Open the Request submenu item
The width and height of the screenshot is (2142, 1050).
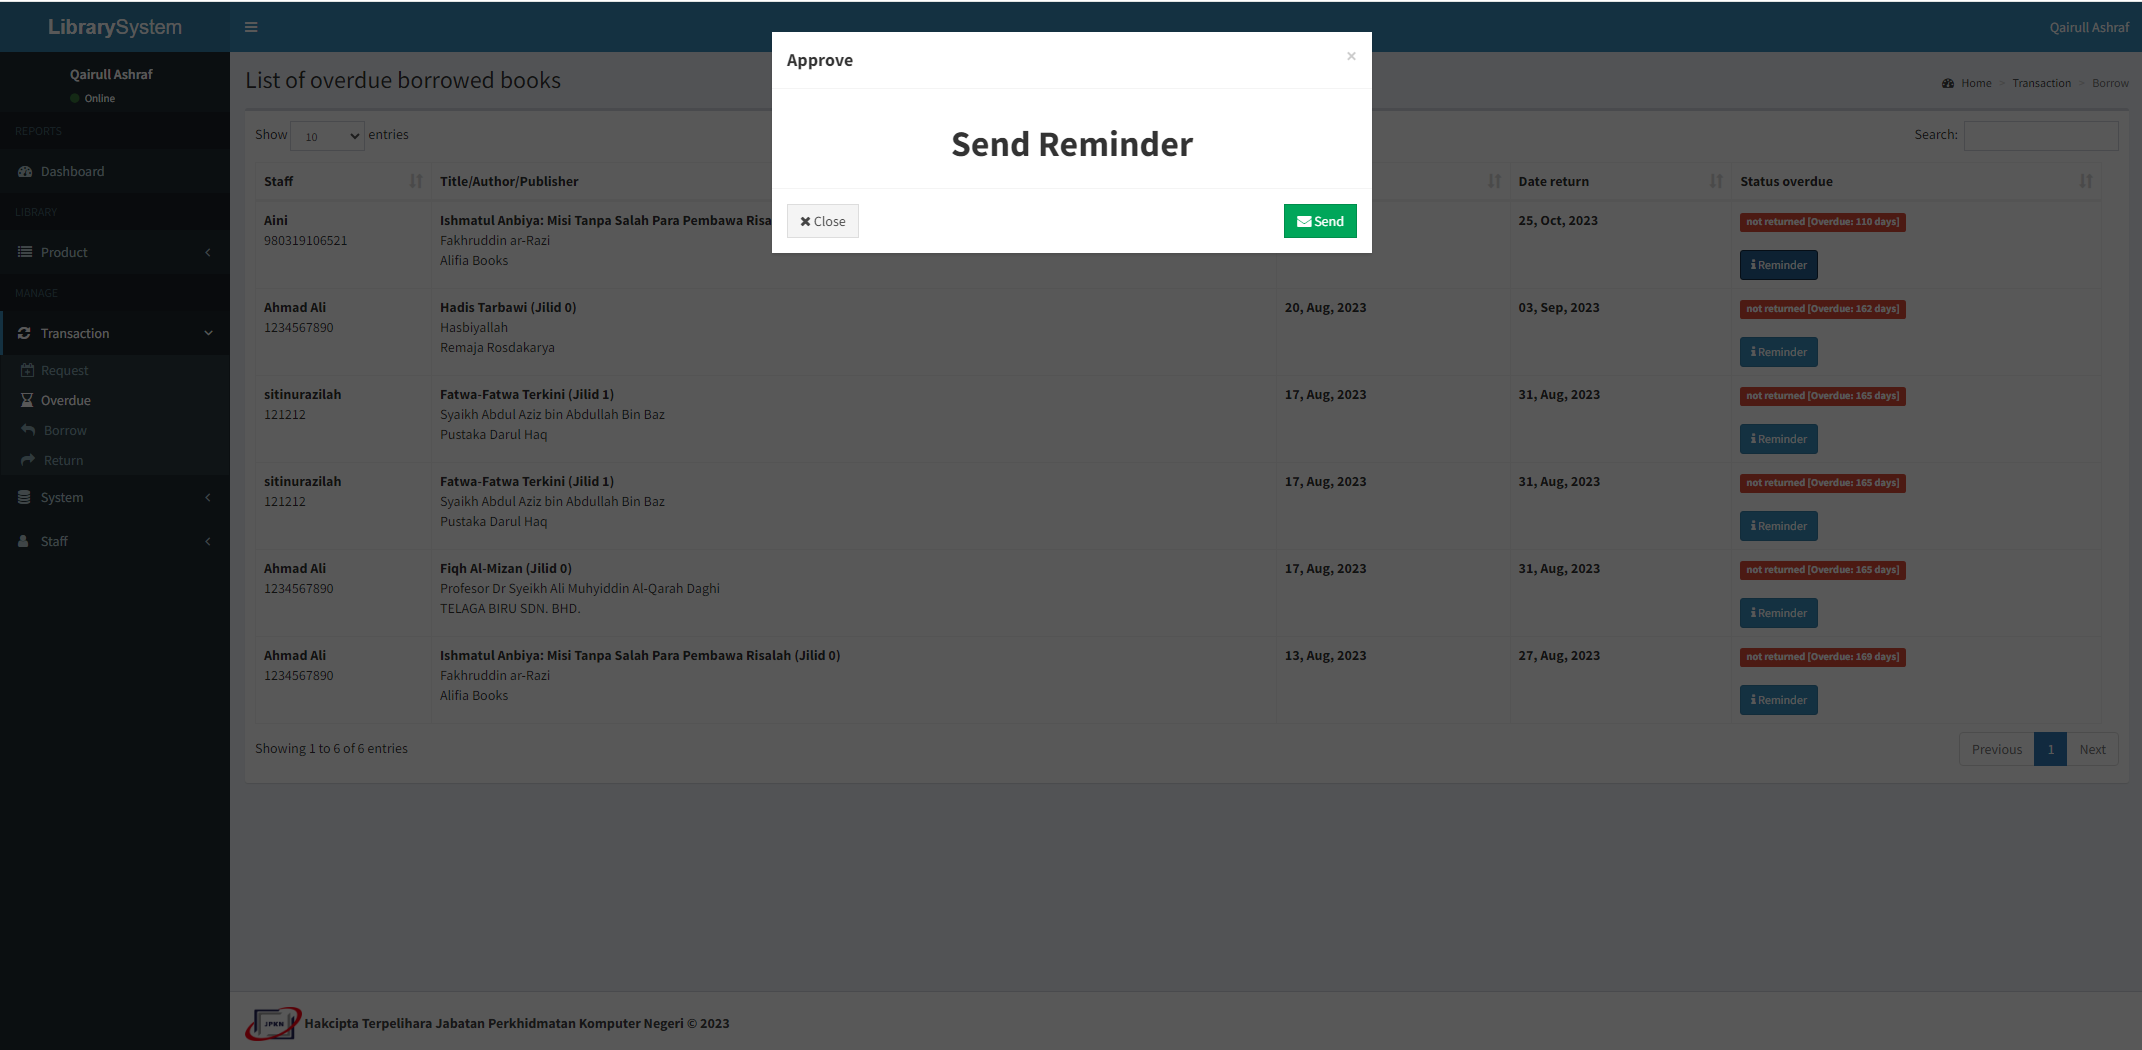64,370
